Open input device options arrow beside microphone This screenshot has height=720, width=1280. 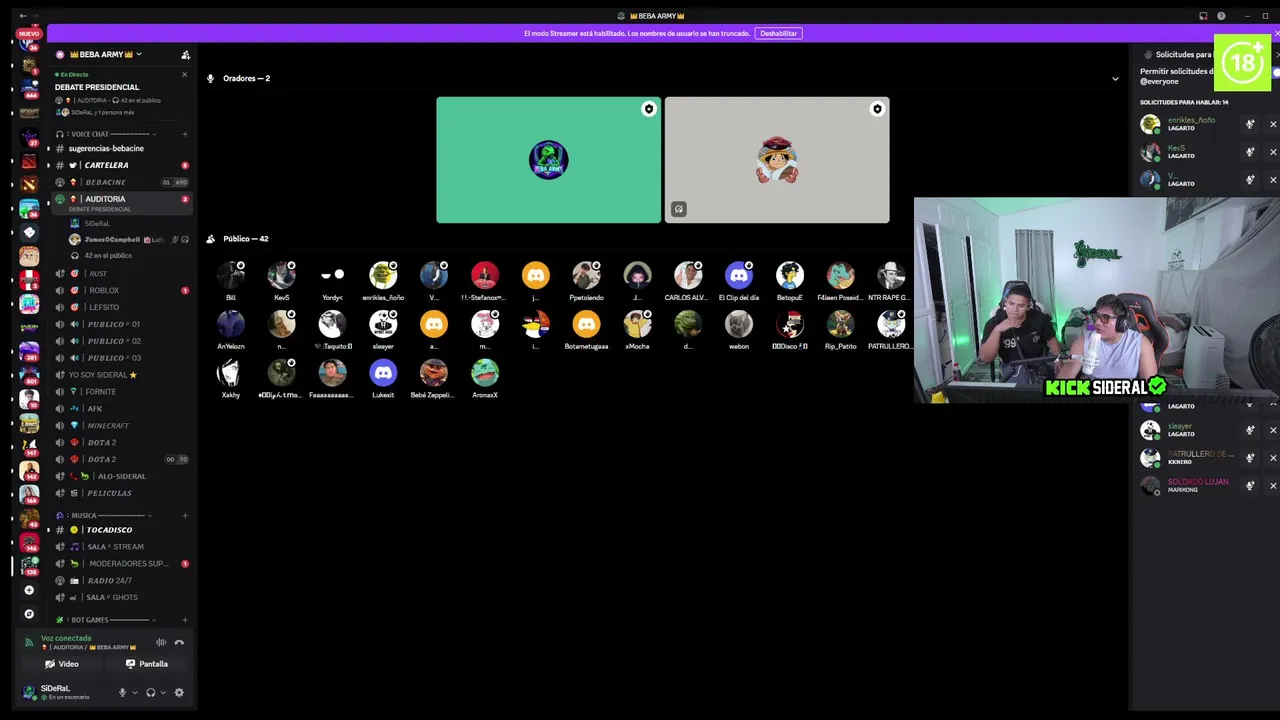(x=134, y=692)
